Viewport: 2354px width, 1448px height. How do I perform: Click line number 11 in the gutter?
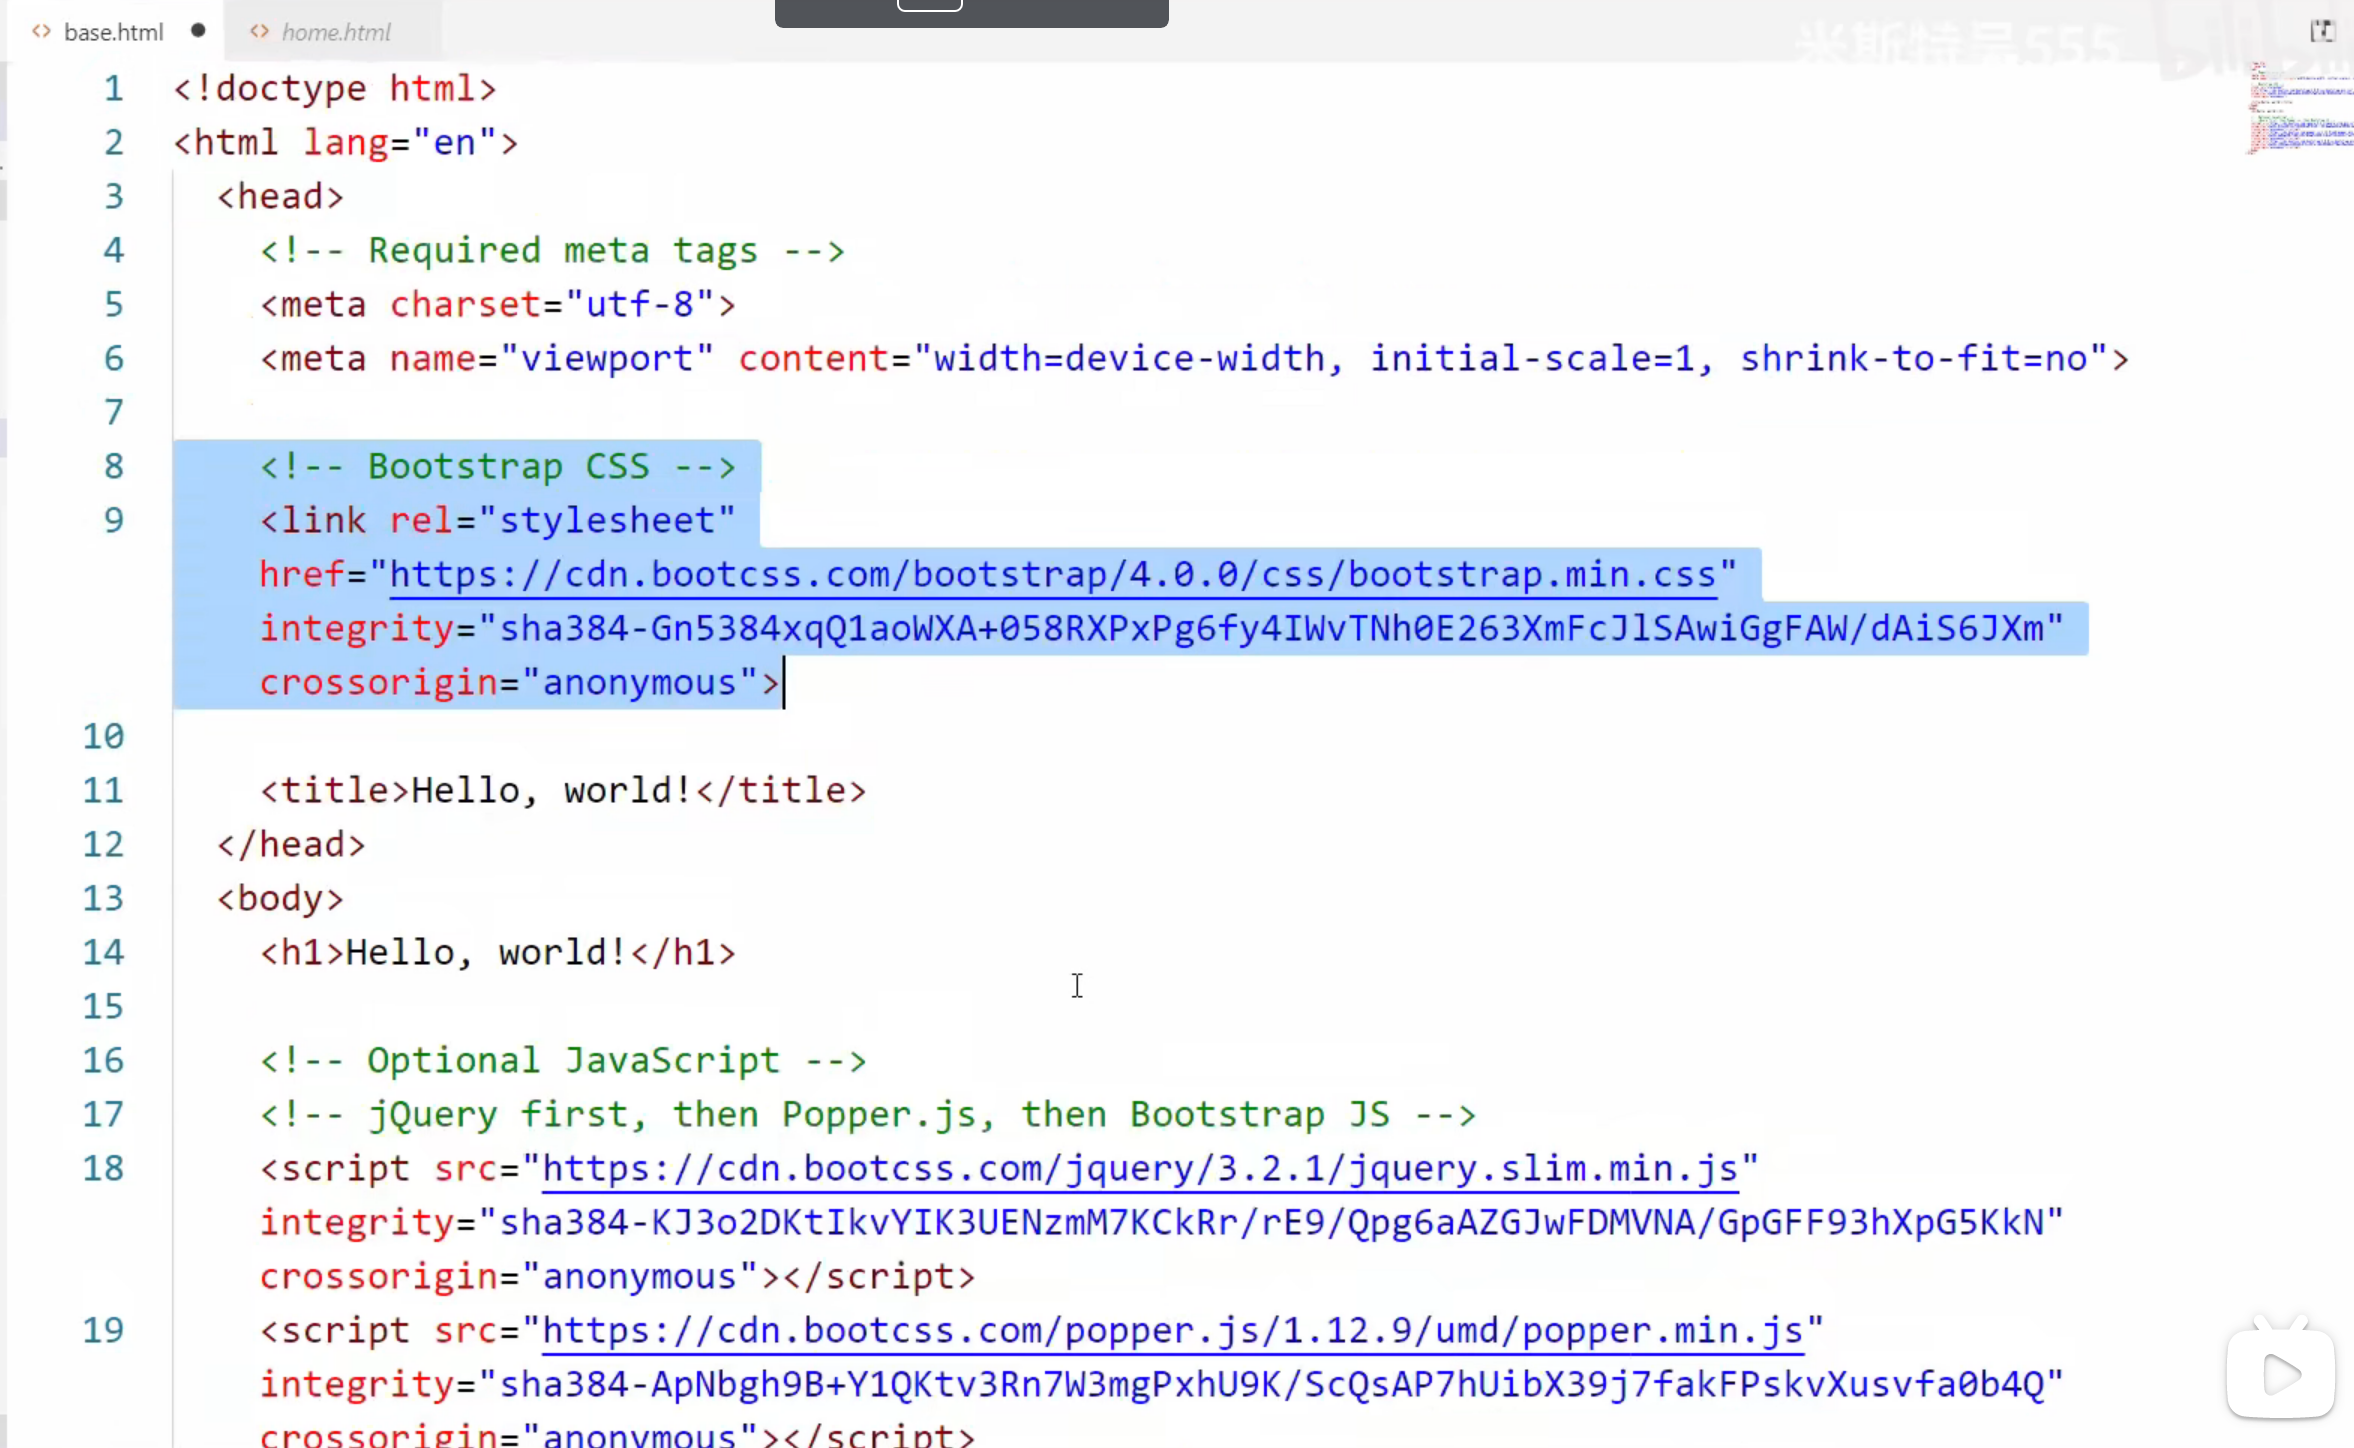(103, 791)
